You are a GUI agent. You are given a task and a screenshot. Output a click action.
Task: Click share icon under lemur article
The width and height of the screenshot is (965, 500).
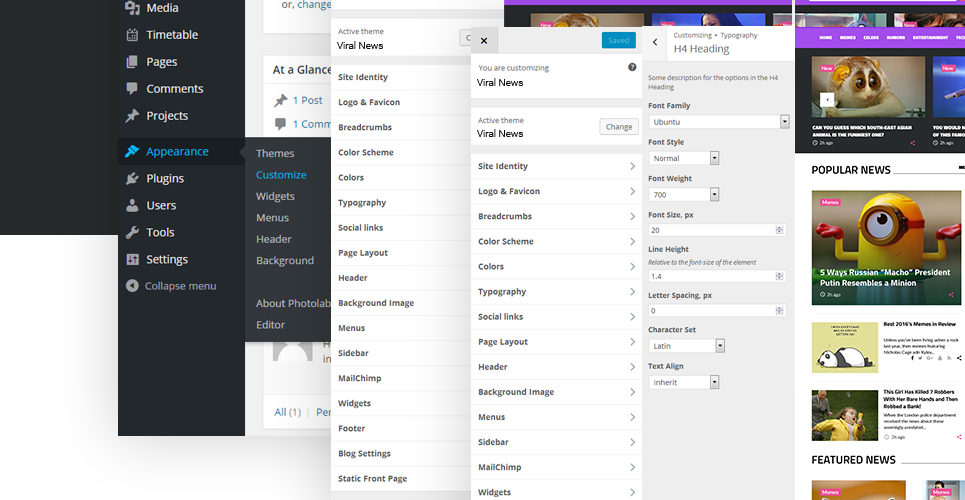pyautogui.click(x=912, y=143)
